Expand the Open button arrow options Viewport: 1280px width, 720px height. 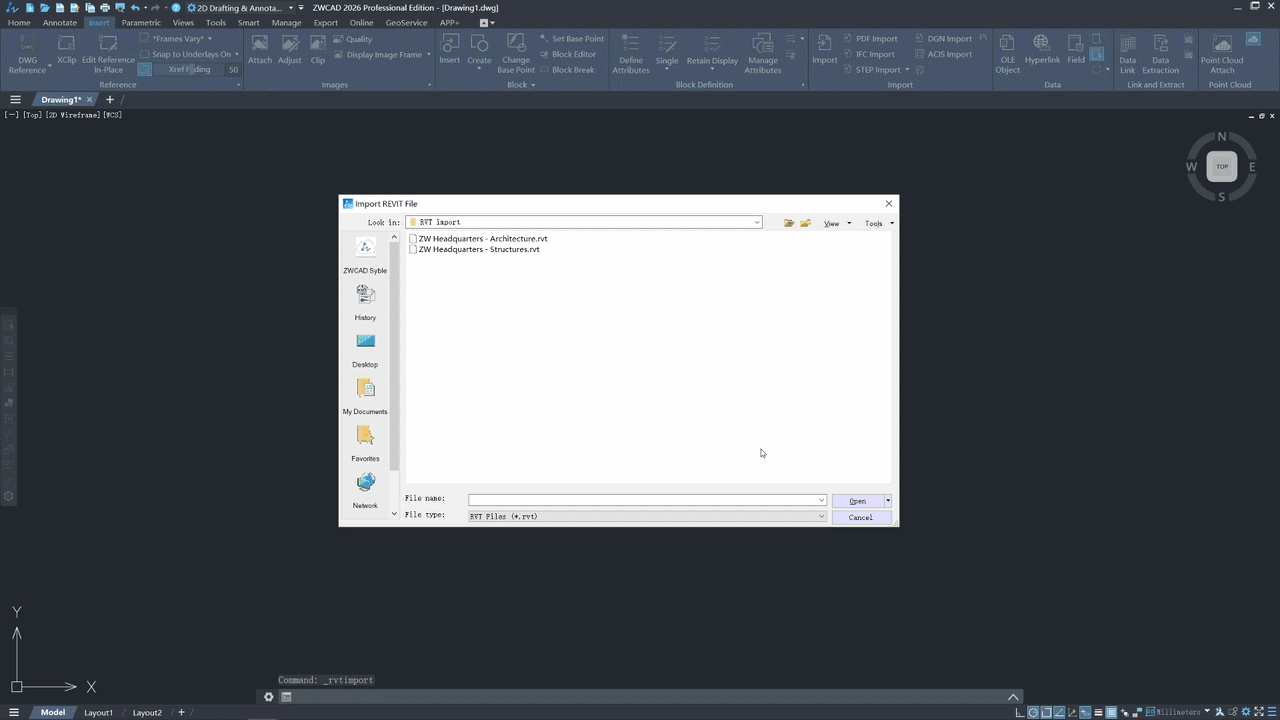click(888, 501)
